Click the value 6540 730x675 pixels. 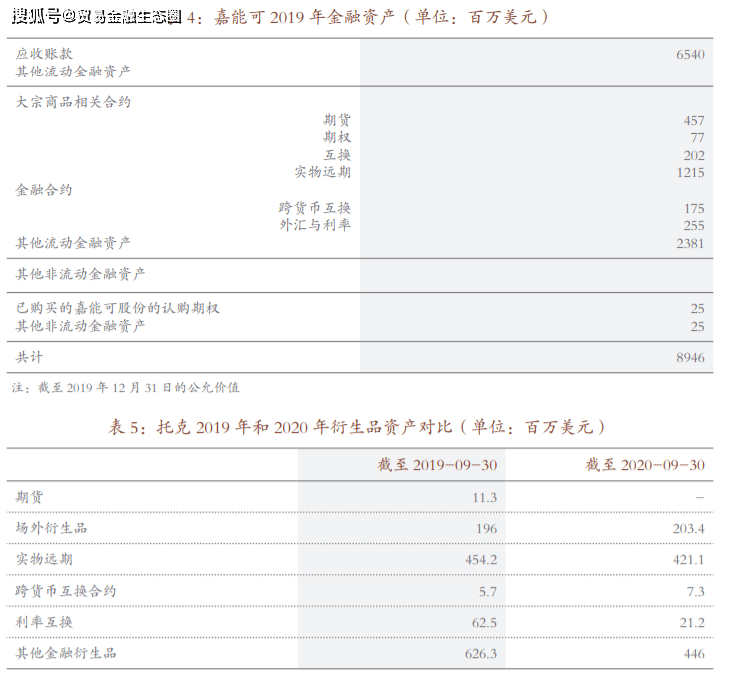(x=690, y=54)
